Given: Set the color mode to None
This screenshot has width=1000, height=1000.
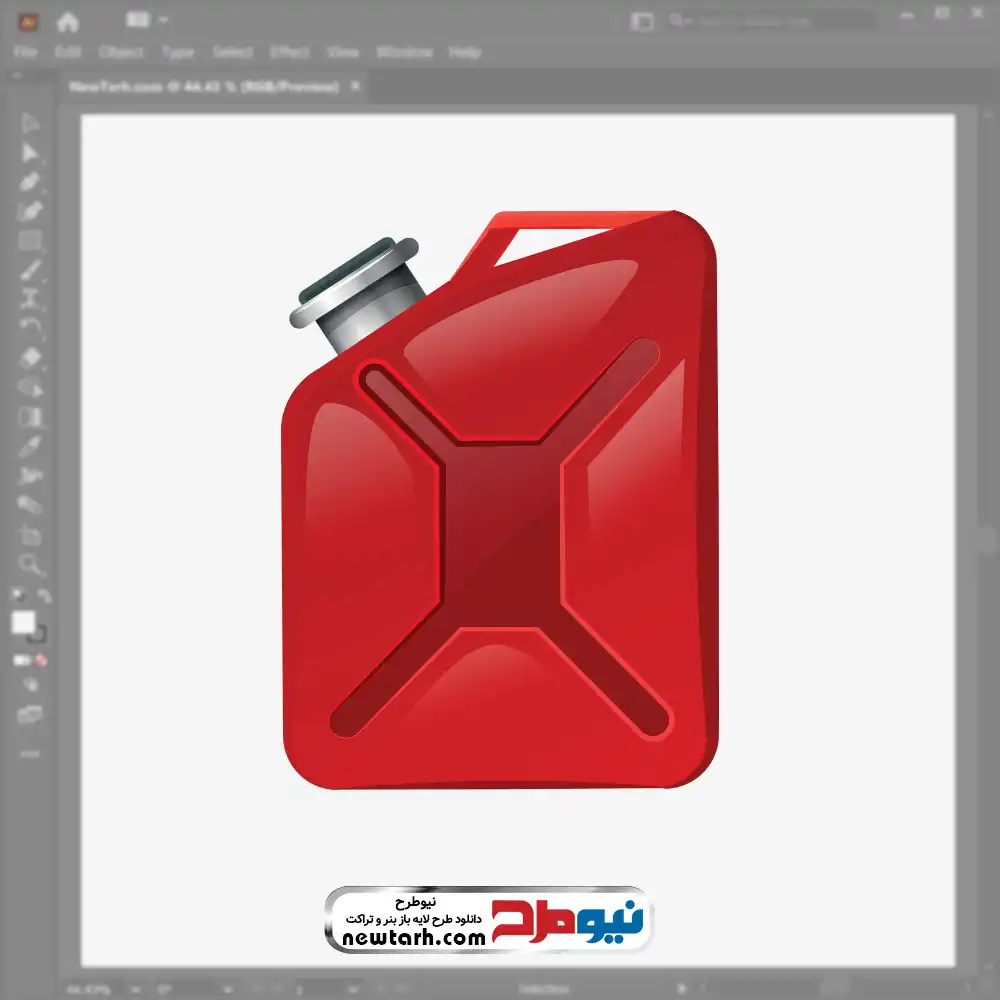Looking at the screenshot, I should [42, 661].
